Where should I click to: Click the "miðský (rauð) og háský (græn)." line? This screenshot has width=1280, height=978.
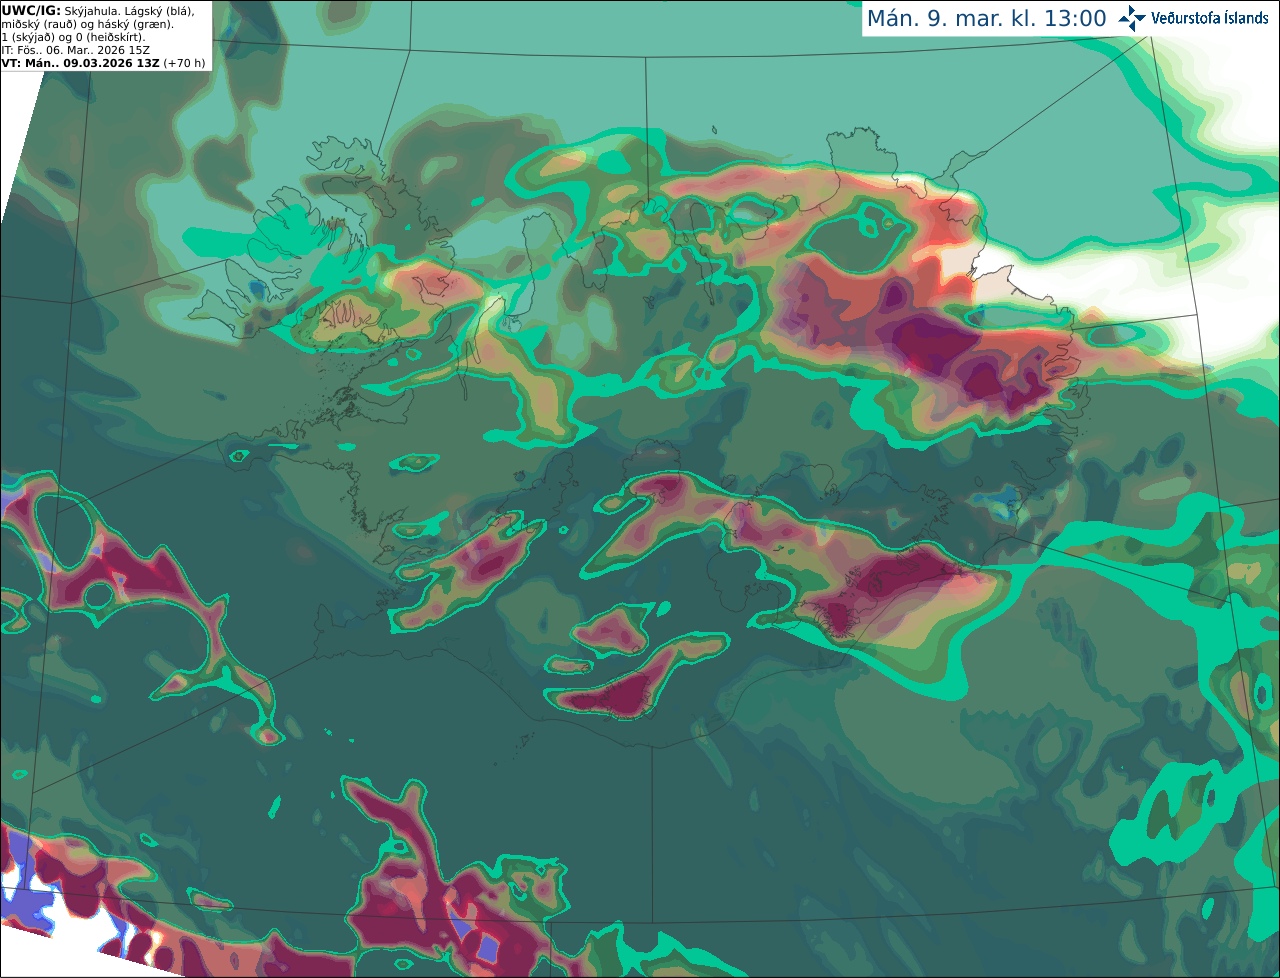(x=87, y=24)
